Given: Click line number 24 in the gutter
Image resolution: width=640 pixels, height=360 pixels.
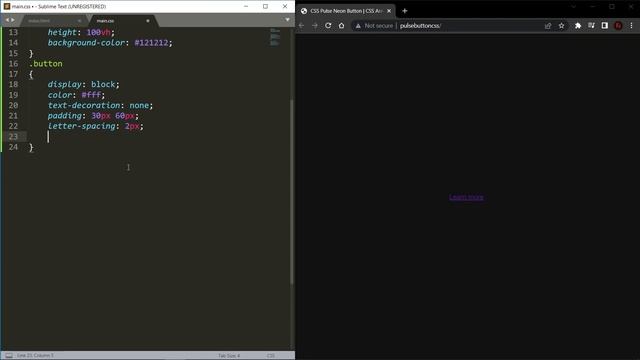Looking at the screenshot, I should [x=13, y=147].
